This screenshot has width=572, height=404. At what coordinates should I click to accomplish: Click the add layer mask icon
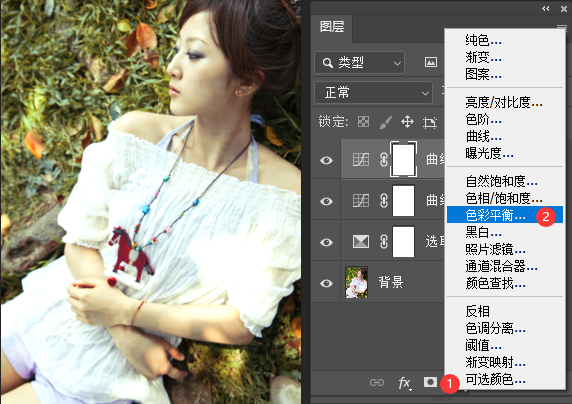coord(430,382)
